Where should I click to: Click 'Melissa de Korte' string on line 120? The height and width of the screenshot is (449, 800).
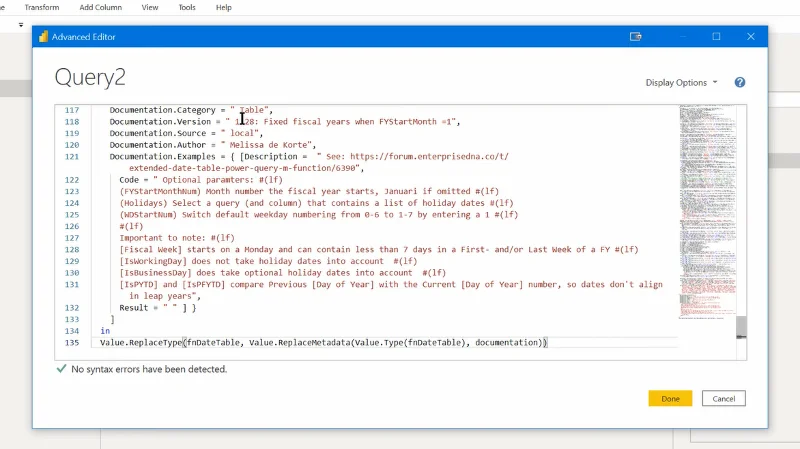268,145
